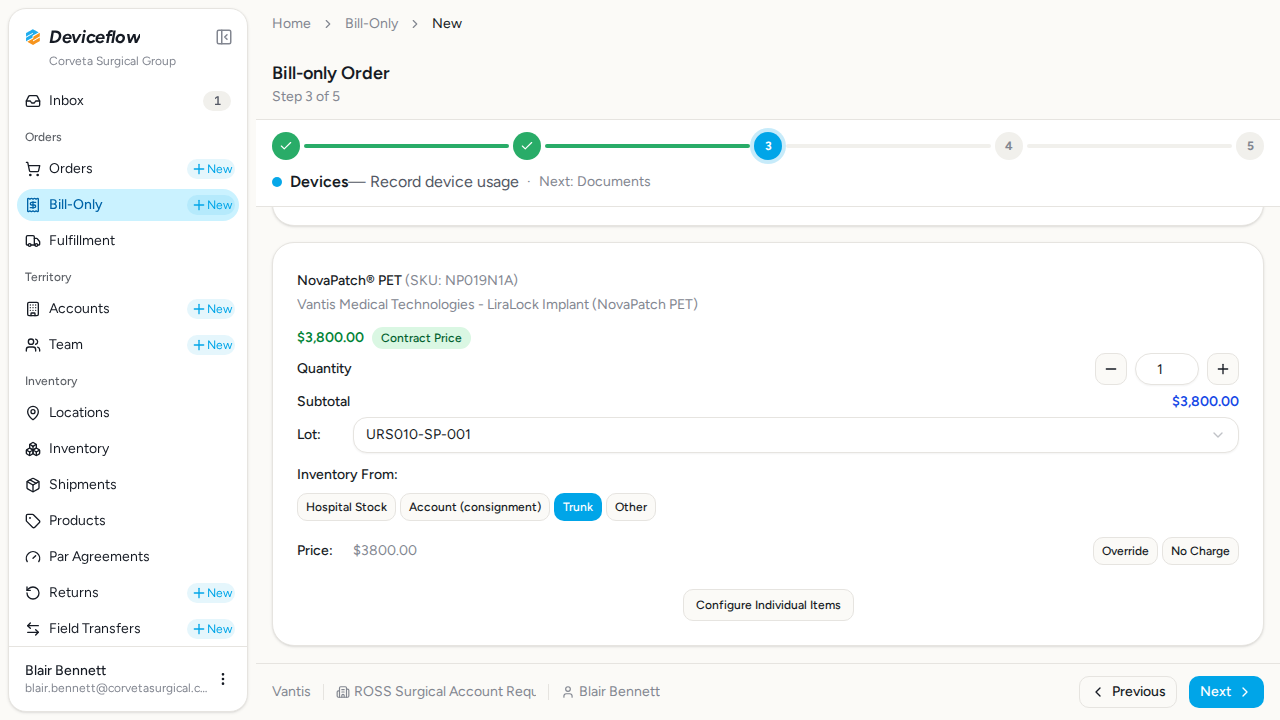Select Account (consignment) inventory source
Viewport: 1280px width, 720px height.
475,507
